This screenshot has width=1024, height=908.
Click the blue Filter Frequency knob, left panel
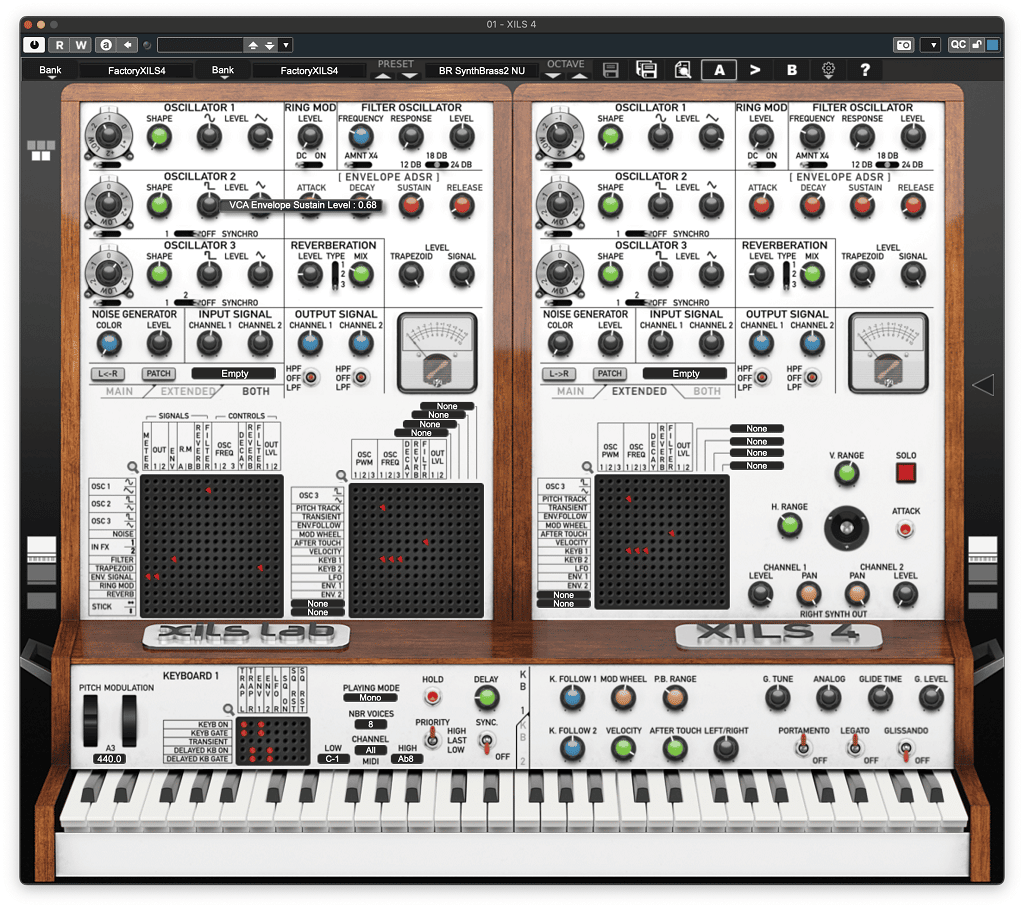coord(360,136)
